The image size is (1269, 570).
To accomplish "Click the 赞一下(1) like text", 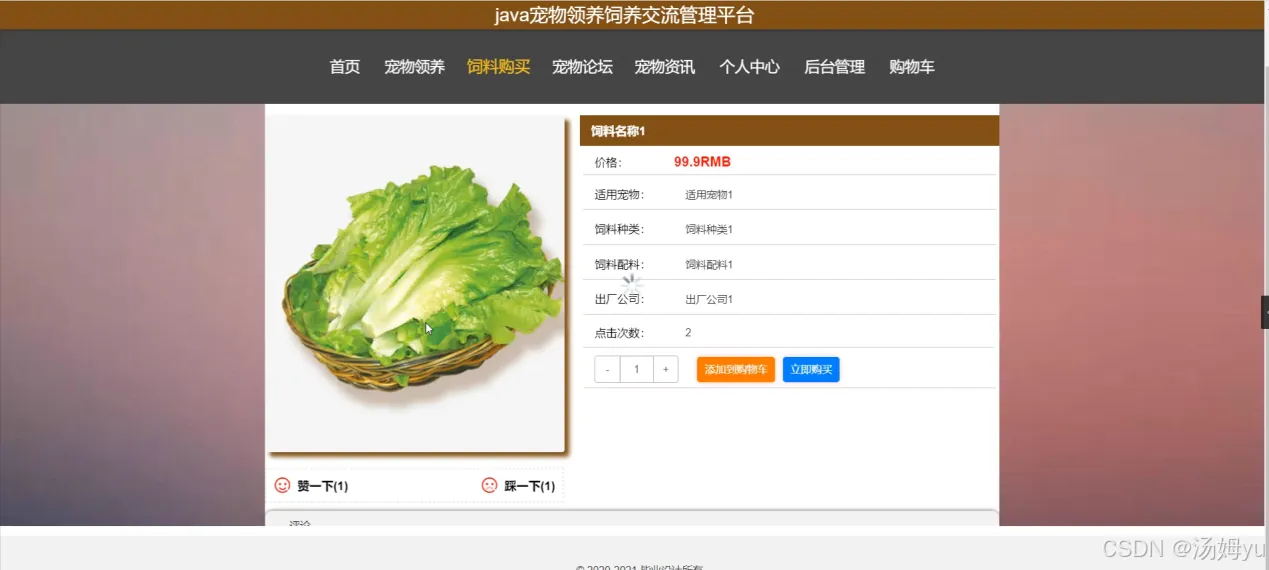I will [x=323, y=486].
